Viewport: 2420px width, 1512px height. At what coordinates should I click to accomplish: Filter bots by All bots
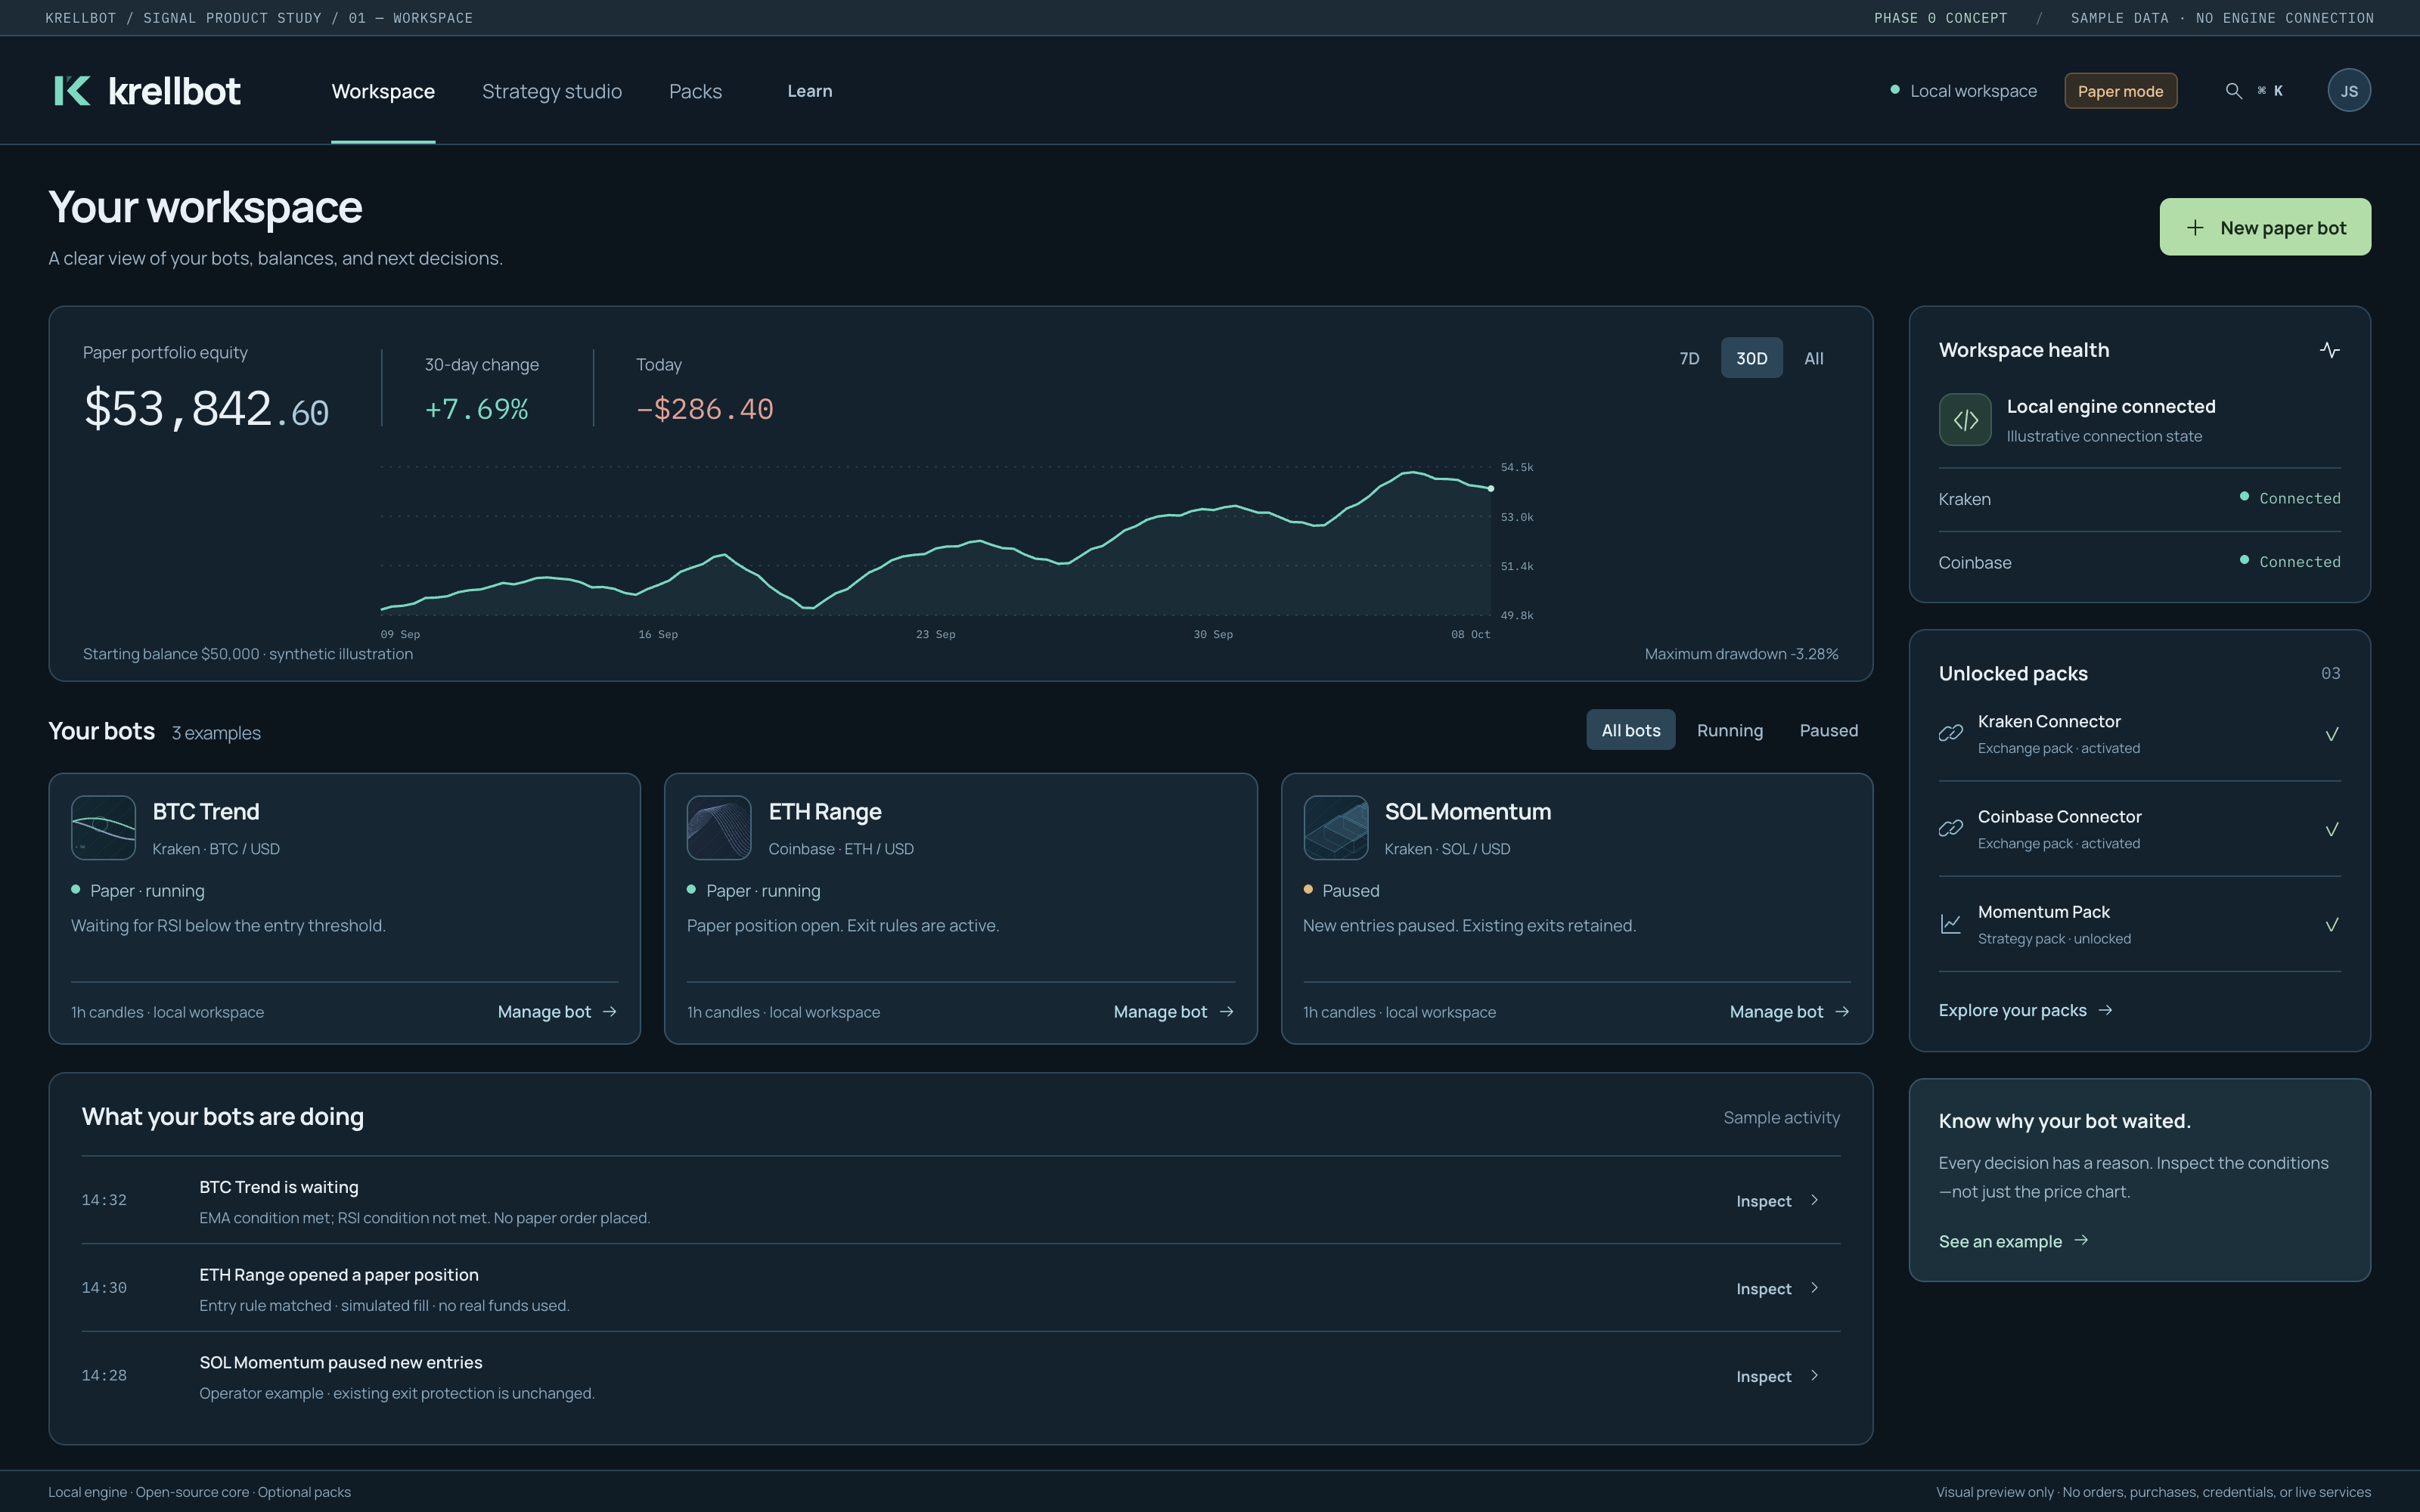coord(1631,730)
